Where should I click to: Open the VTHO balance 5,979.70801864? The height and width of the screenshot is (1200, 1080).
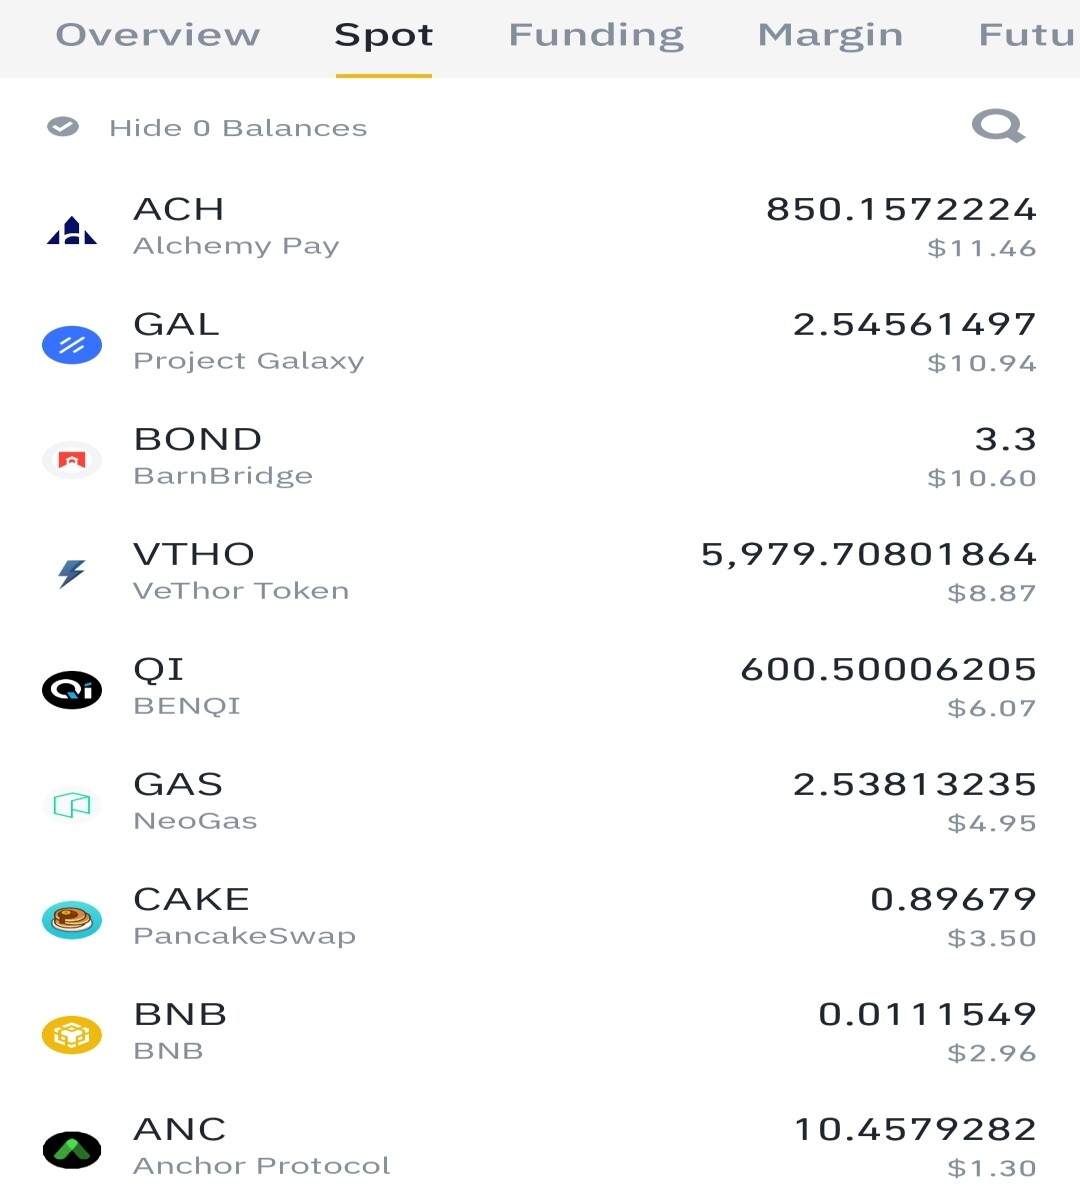[x=869, y=554]
